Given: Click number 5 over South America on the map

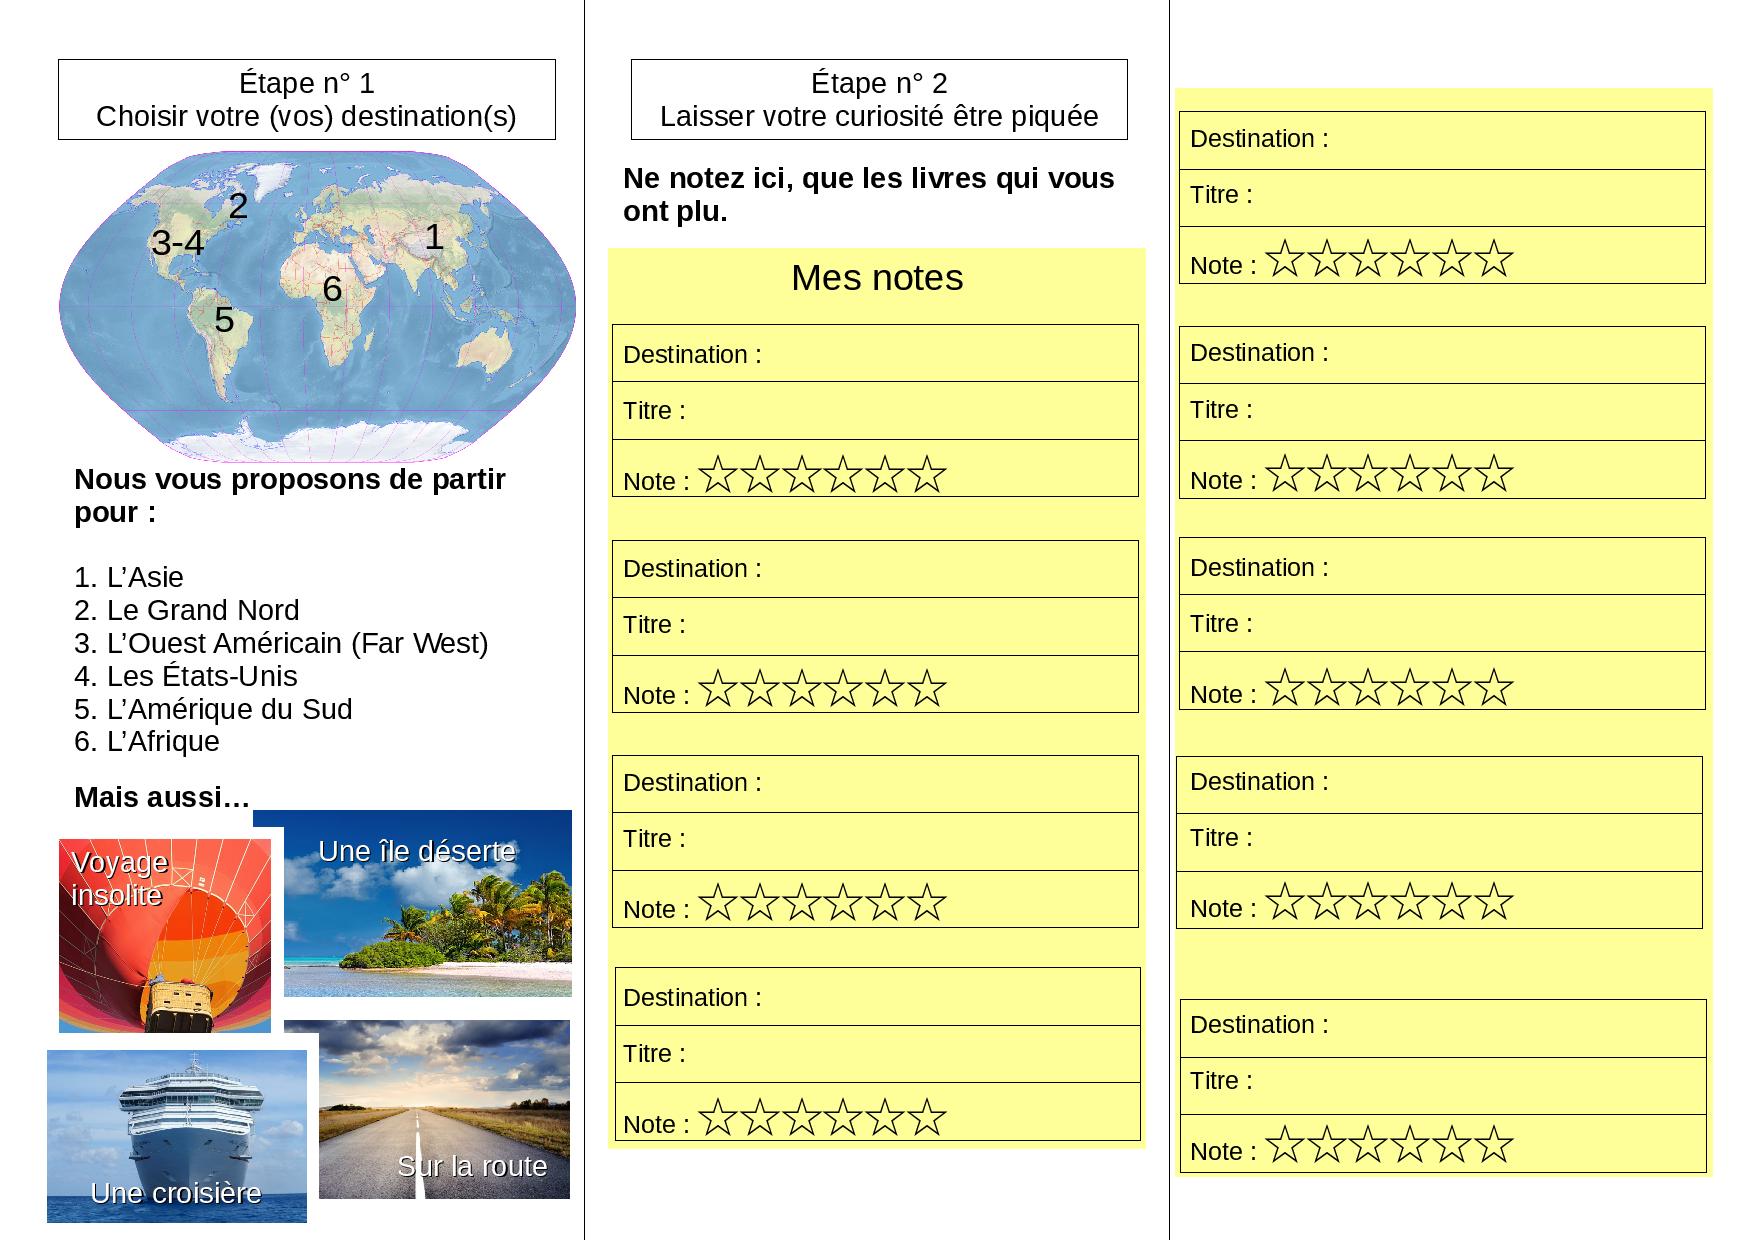Looking at the screenshot, I should [224, 320].
